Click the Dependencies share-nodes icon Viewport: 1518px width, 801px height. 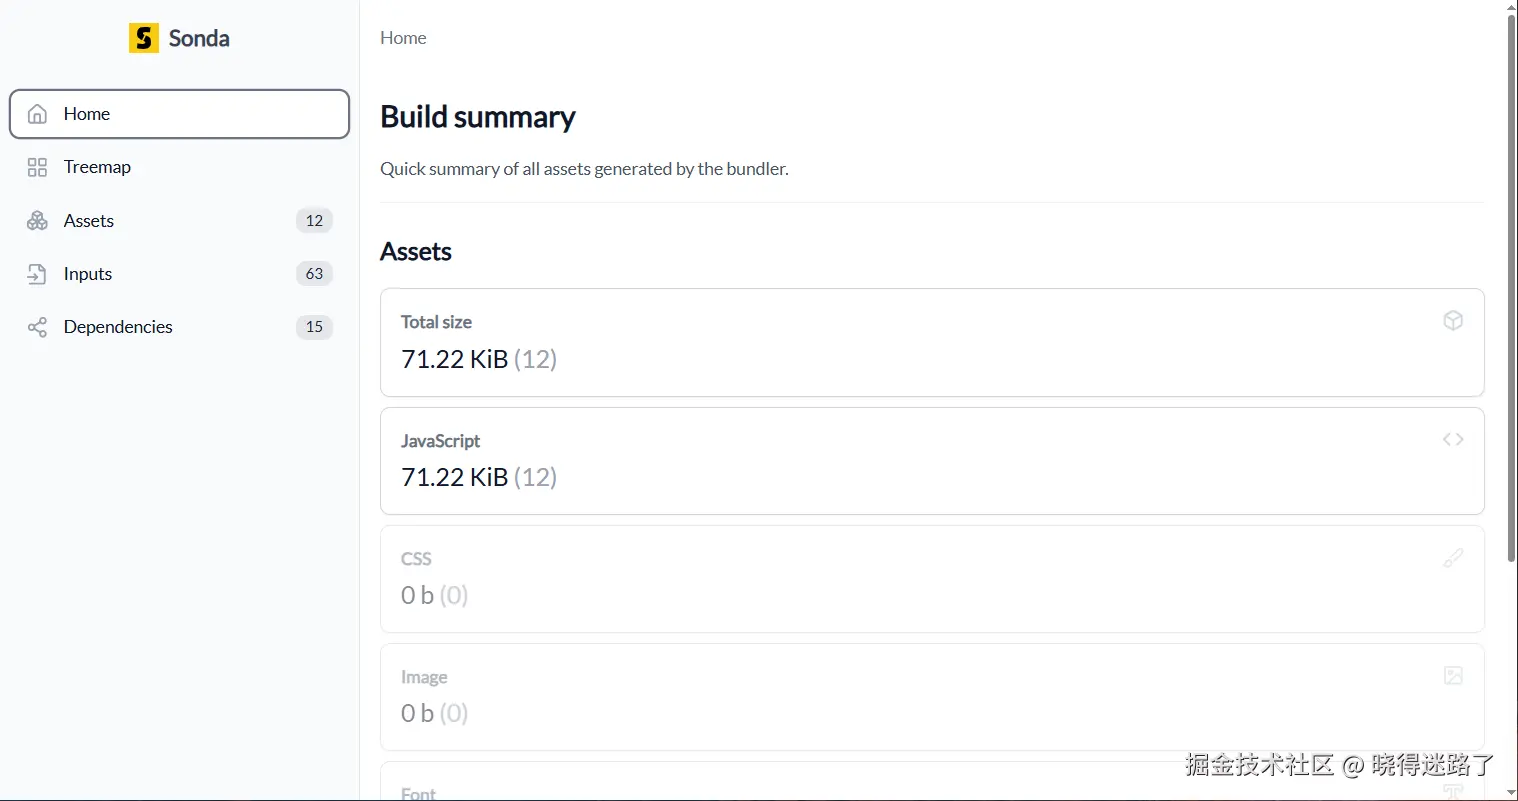coord(37,327)
